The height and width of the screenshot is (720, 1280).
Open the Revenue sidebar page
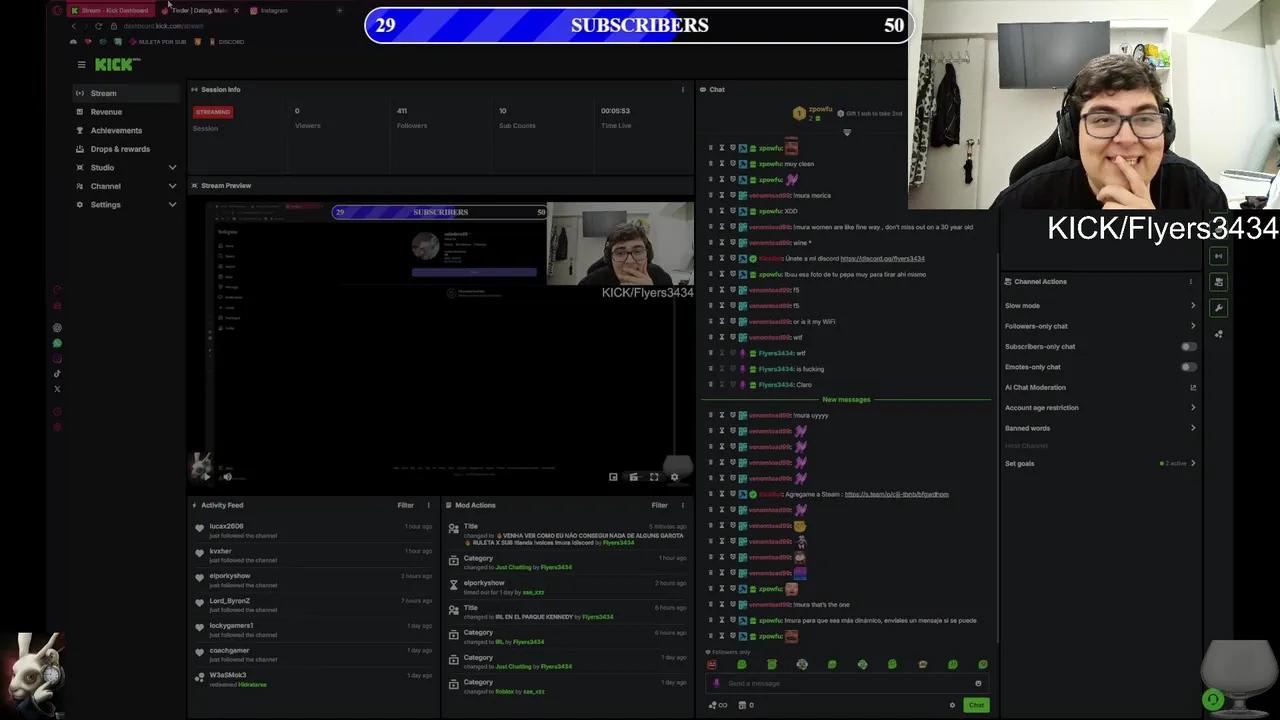[126, 112]
